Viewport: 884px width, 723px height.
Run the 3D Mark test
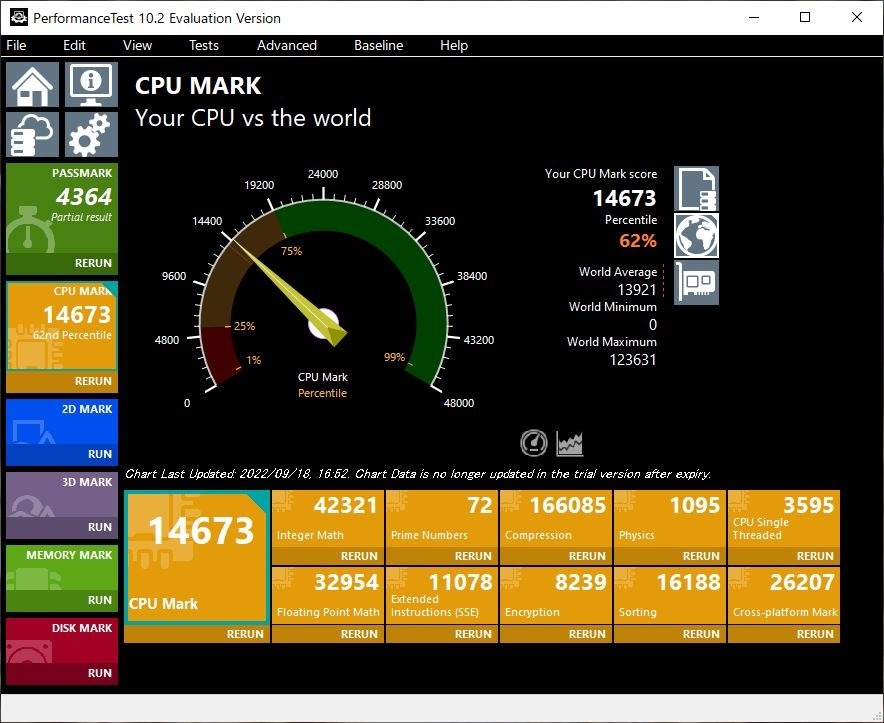pyautogui.click(x=62, y=527)
